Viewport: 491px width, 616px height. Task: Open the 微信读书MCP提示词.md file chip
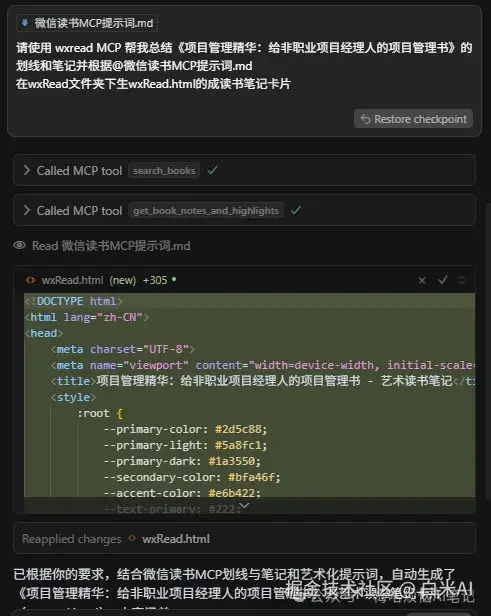(x=87, y=23)
